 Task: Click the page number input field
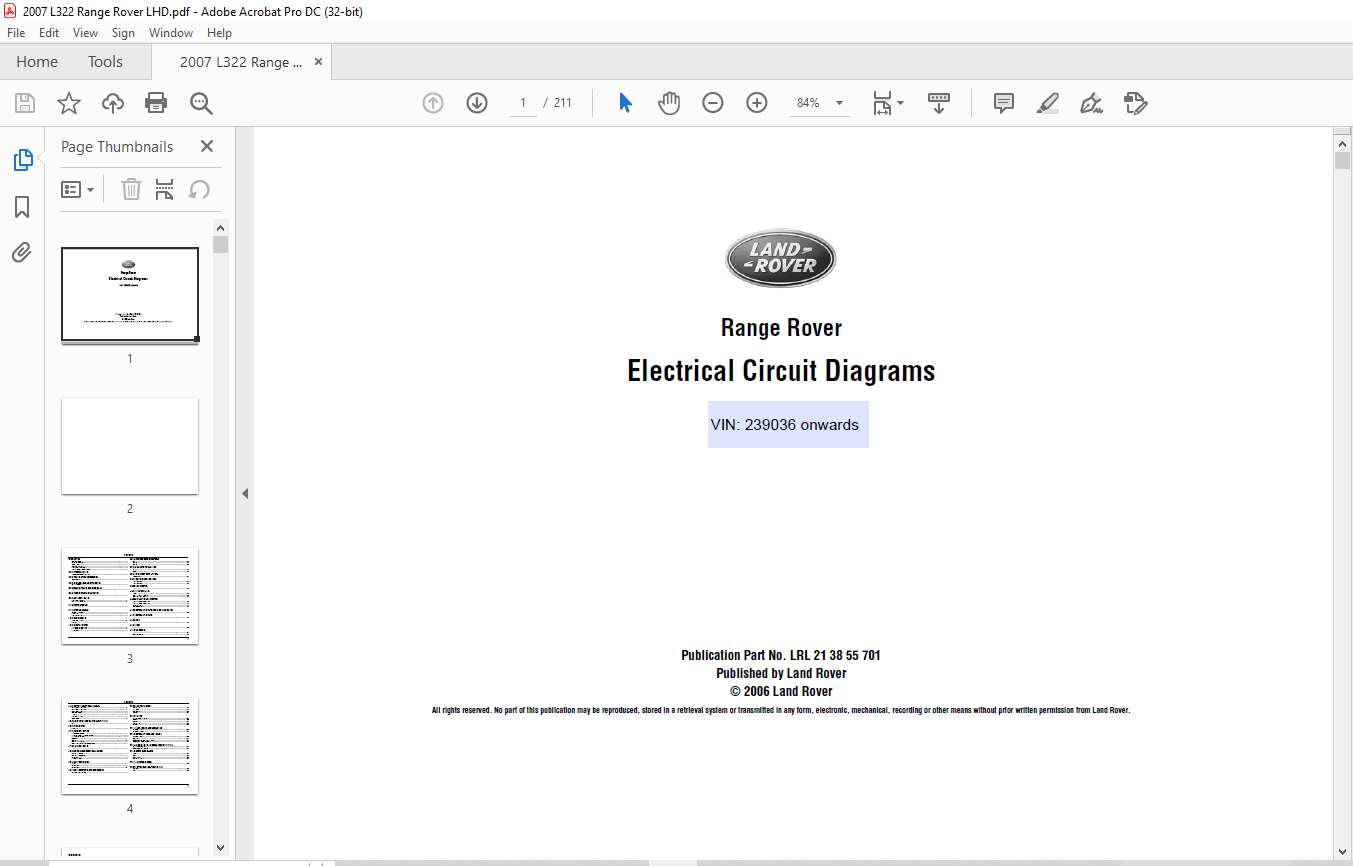[x=523, y=103]
